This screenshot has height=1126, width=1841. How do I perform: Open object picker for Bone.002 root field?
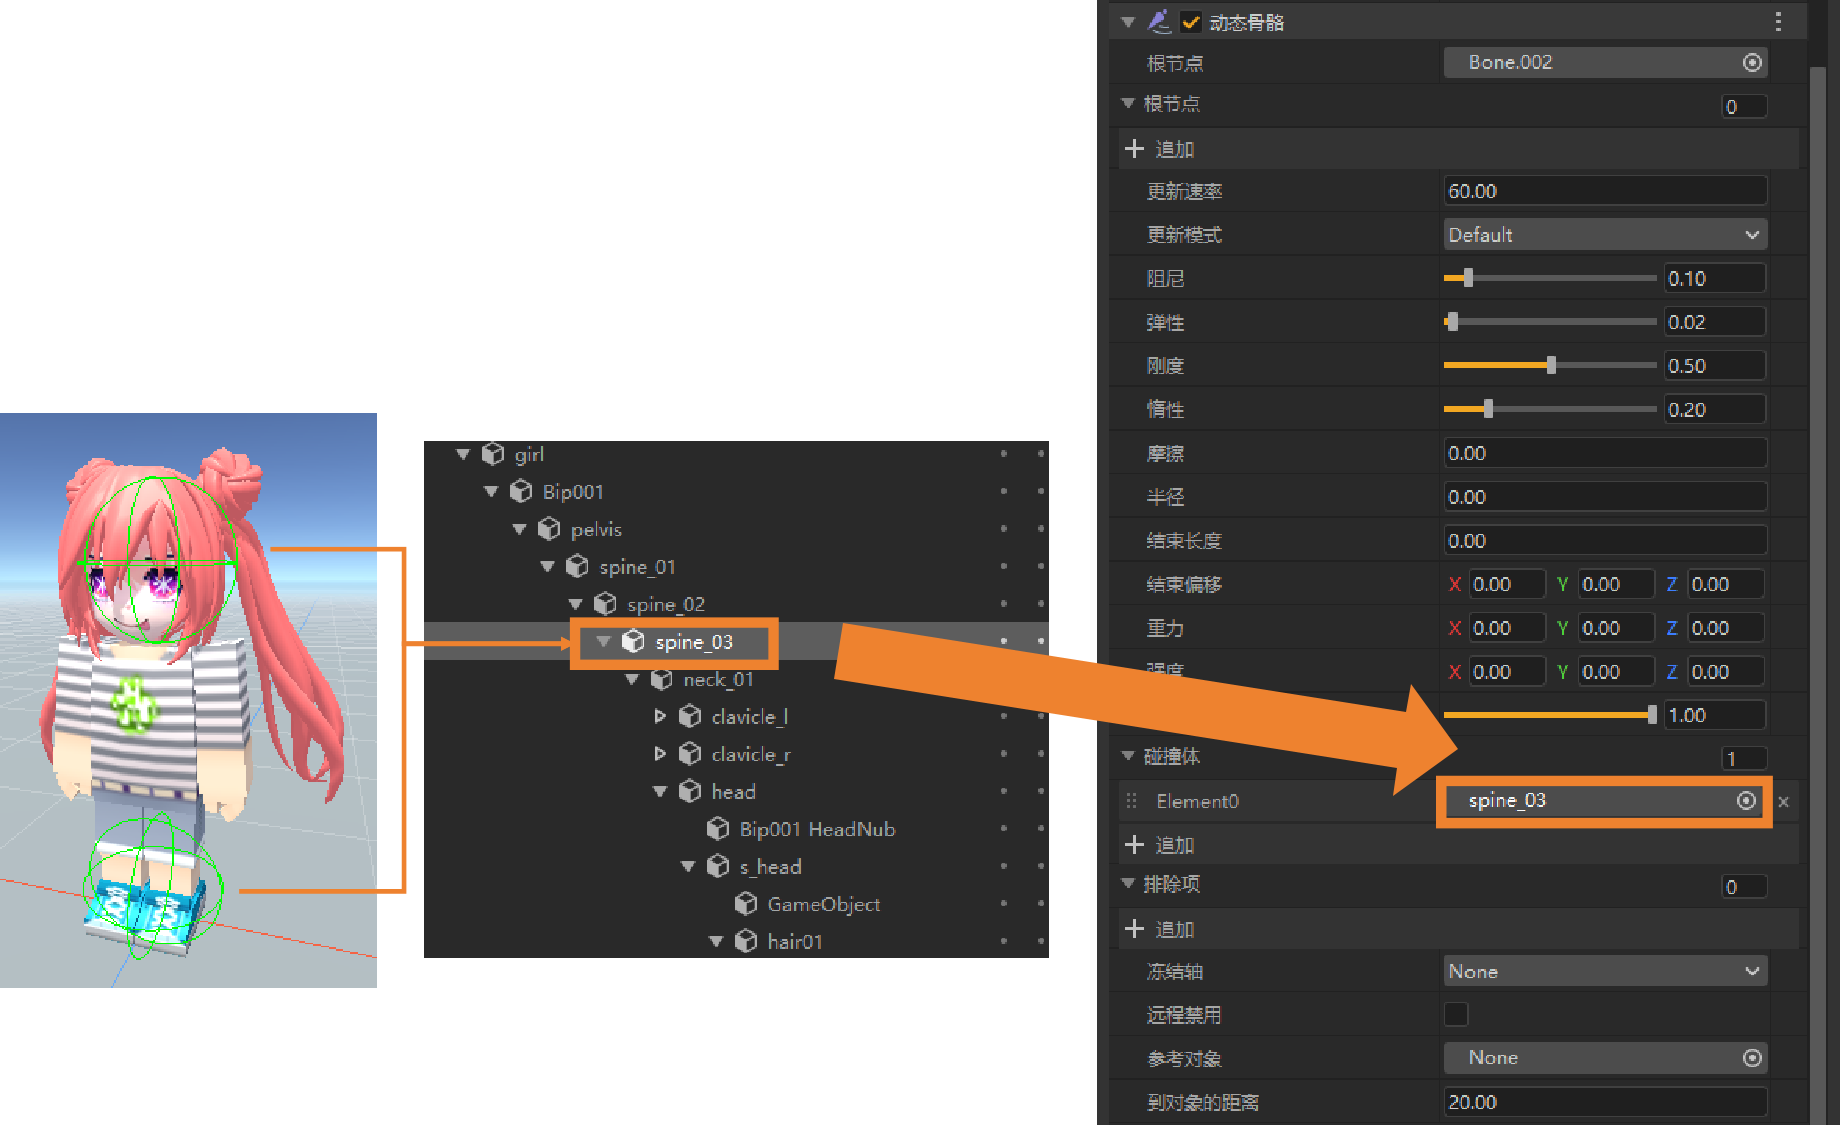pyautogui.click(x=1752, y=63)
